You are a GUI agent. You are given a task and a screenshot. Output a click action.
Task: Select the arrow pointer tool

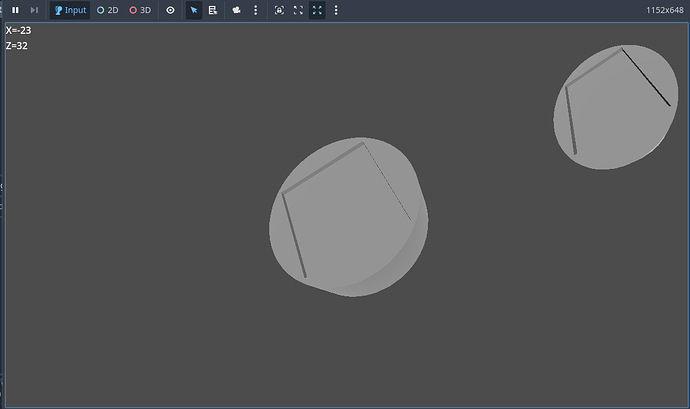(x=194, y=10)
